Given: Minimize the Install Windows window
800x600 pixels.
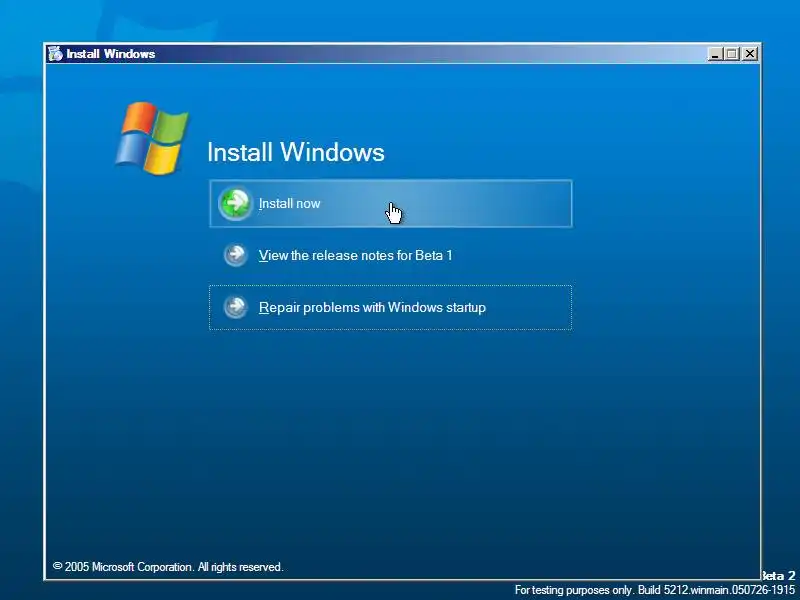Looking at the screenshot, I should click(x=715, y=54).
